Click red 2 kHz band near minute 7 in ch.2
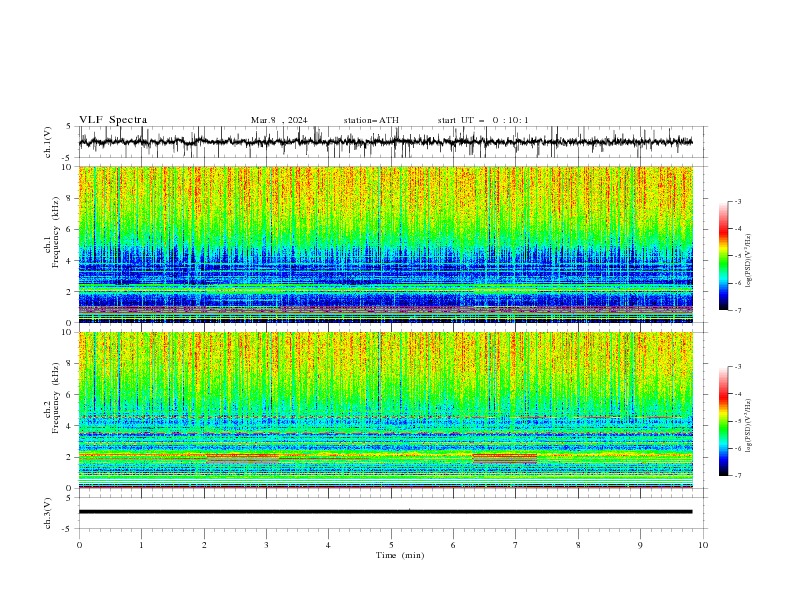The width and height of the screenshot is (792, 612). click(505, 456)
